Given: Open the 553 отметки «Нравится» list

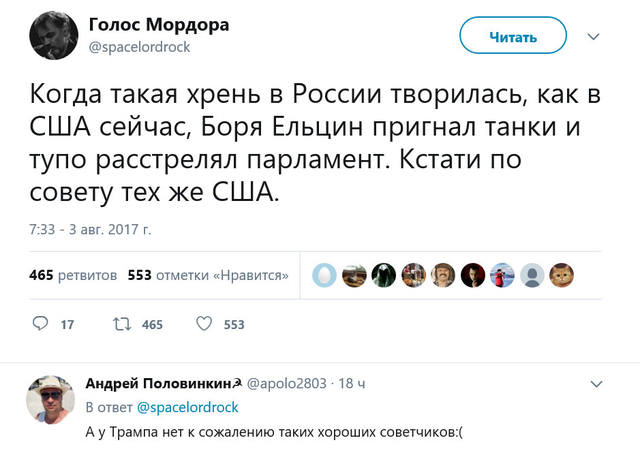Looking at the screenshot, I should [x=209, y=274].
